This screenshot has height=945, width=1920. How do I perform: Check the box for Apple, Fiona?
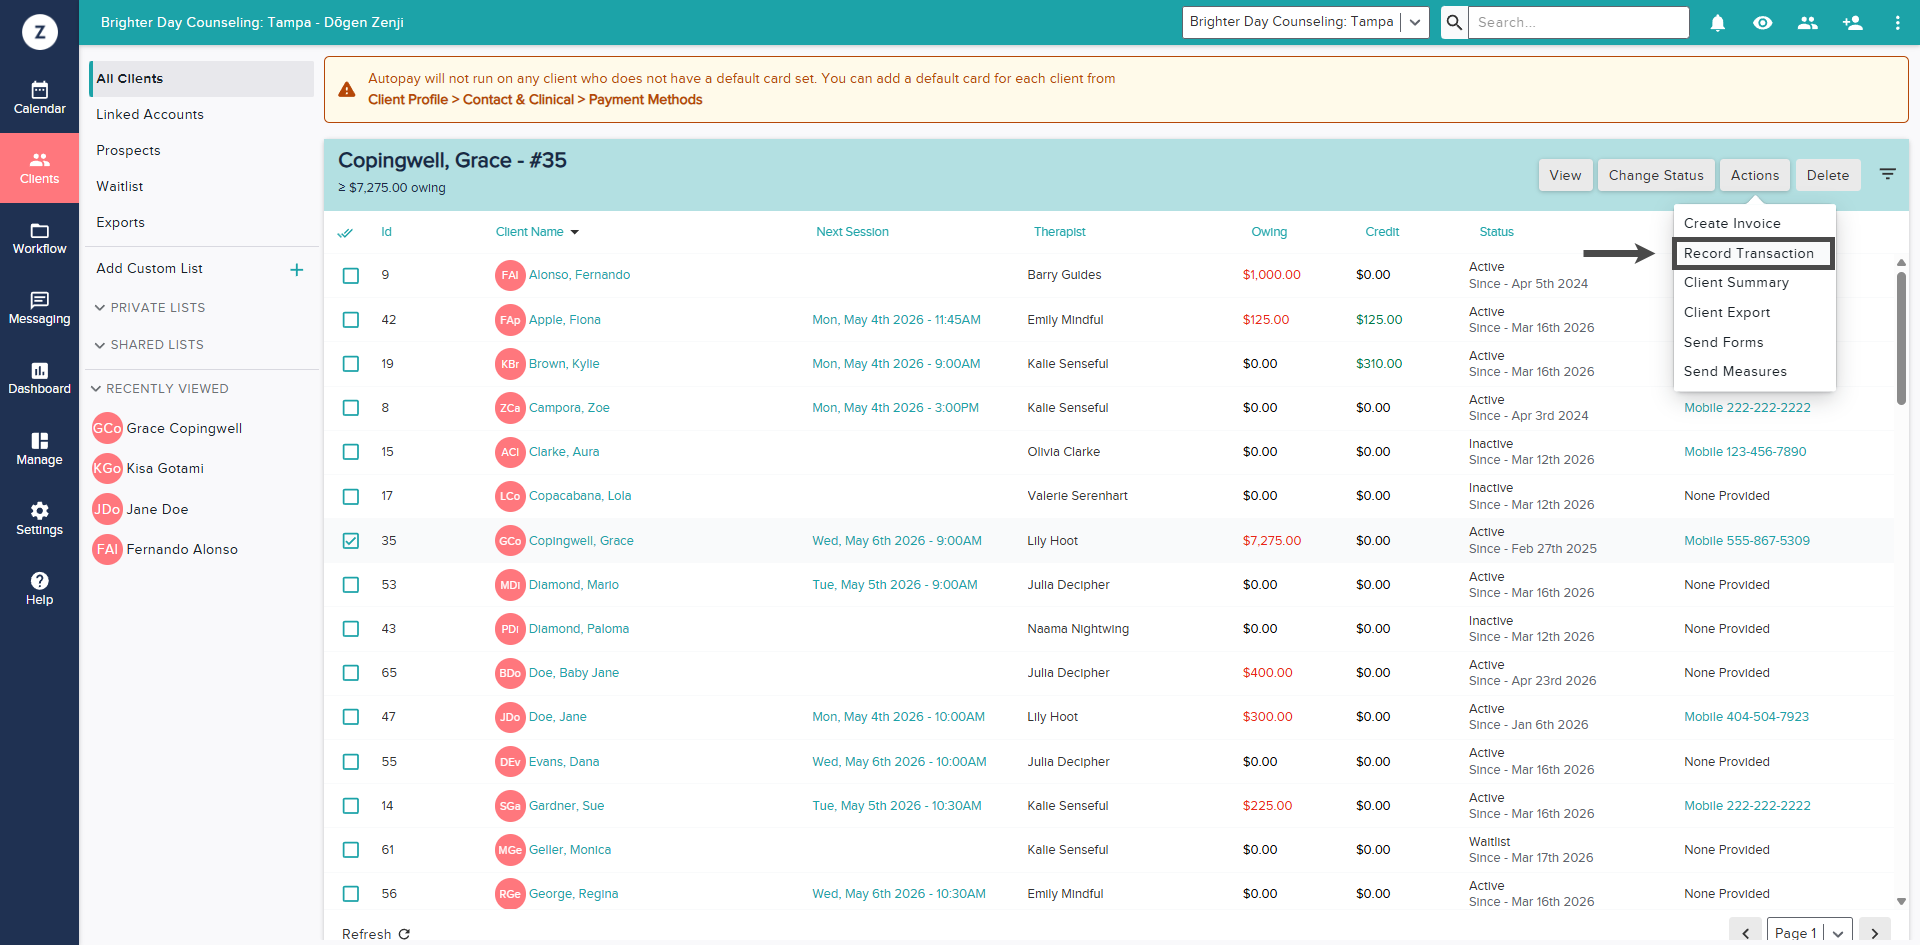[351, 320]
